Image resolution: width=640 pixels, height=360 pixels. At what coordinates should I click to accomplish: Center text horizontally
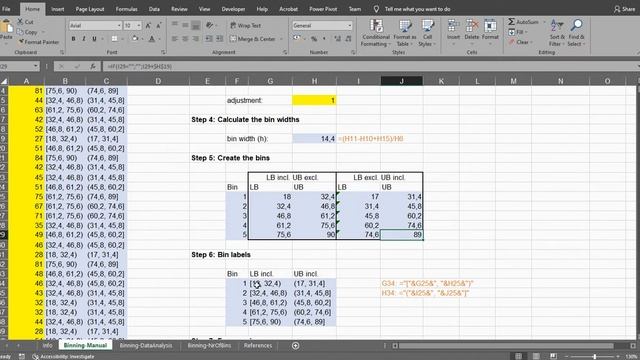point(185,39)
